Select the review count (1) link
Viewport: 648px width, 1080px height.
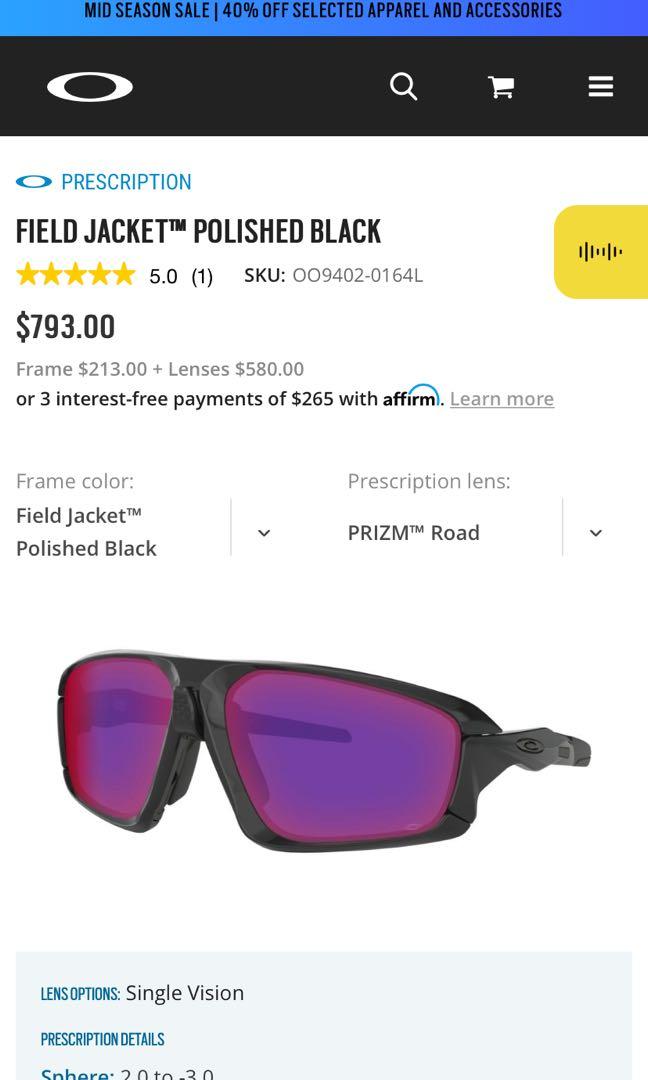(x=201, y=276)
